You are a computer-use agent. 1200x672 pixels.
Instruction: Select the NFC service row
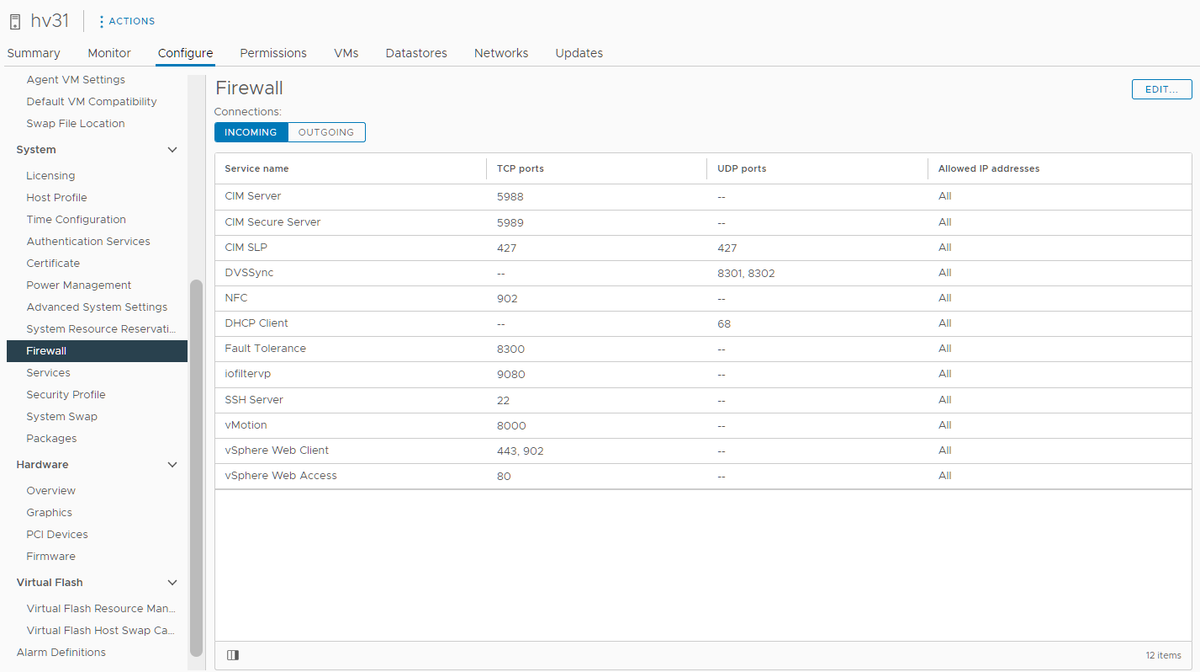[703, 298]
